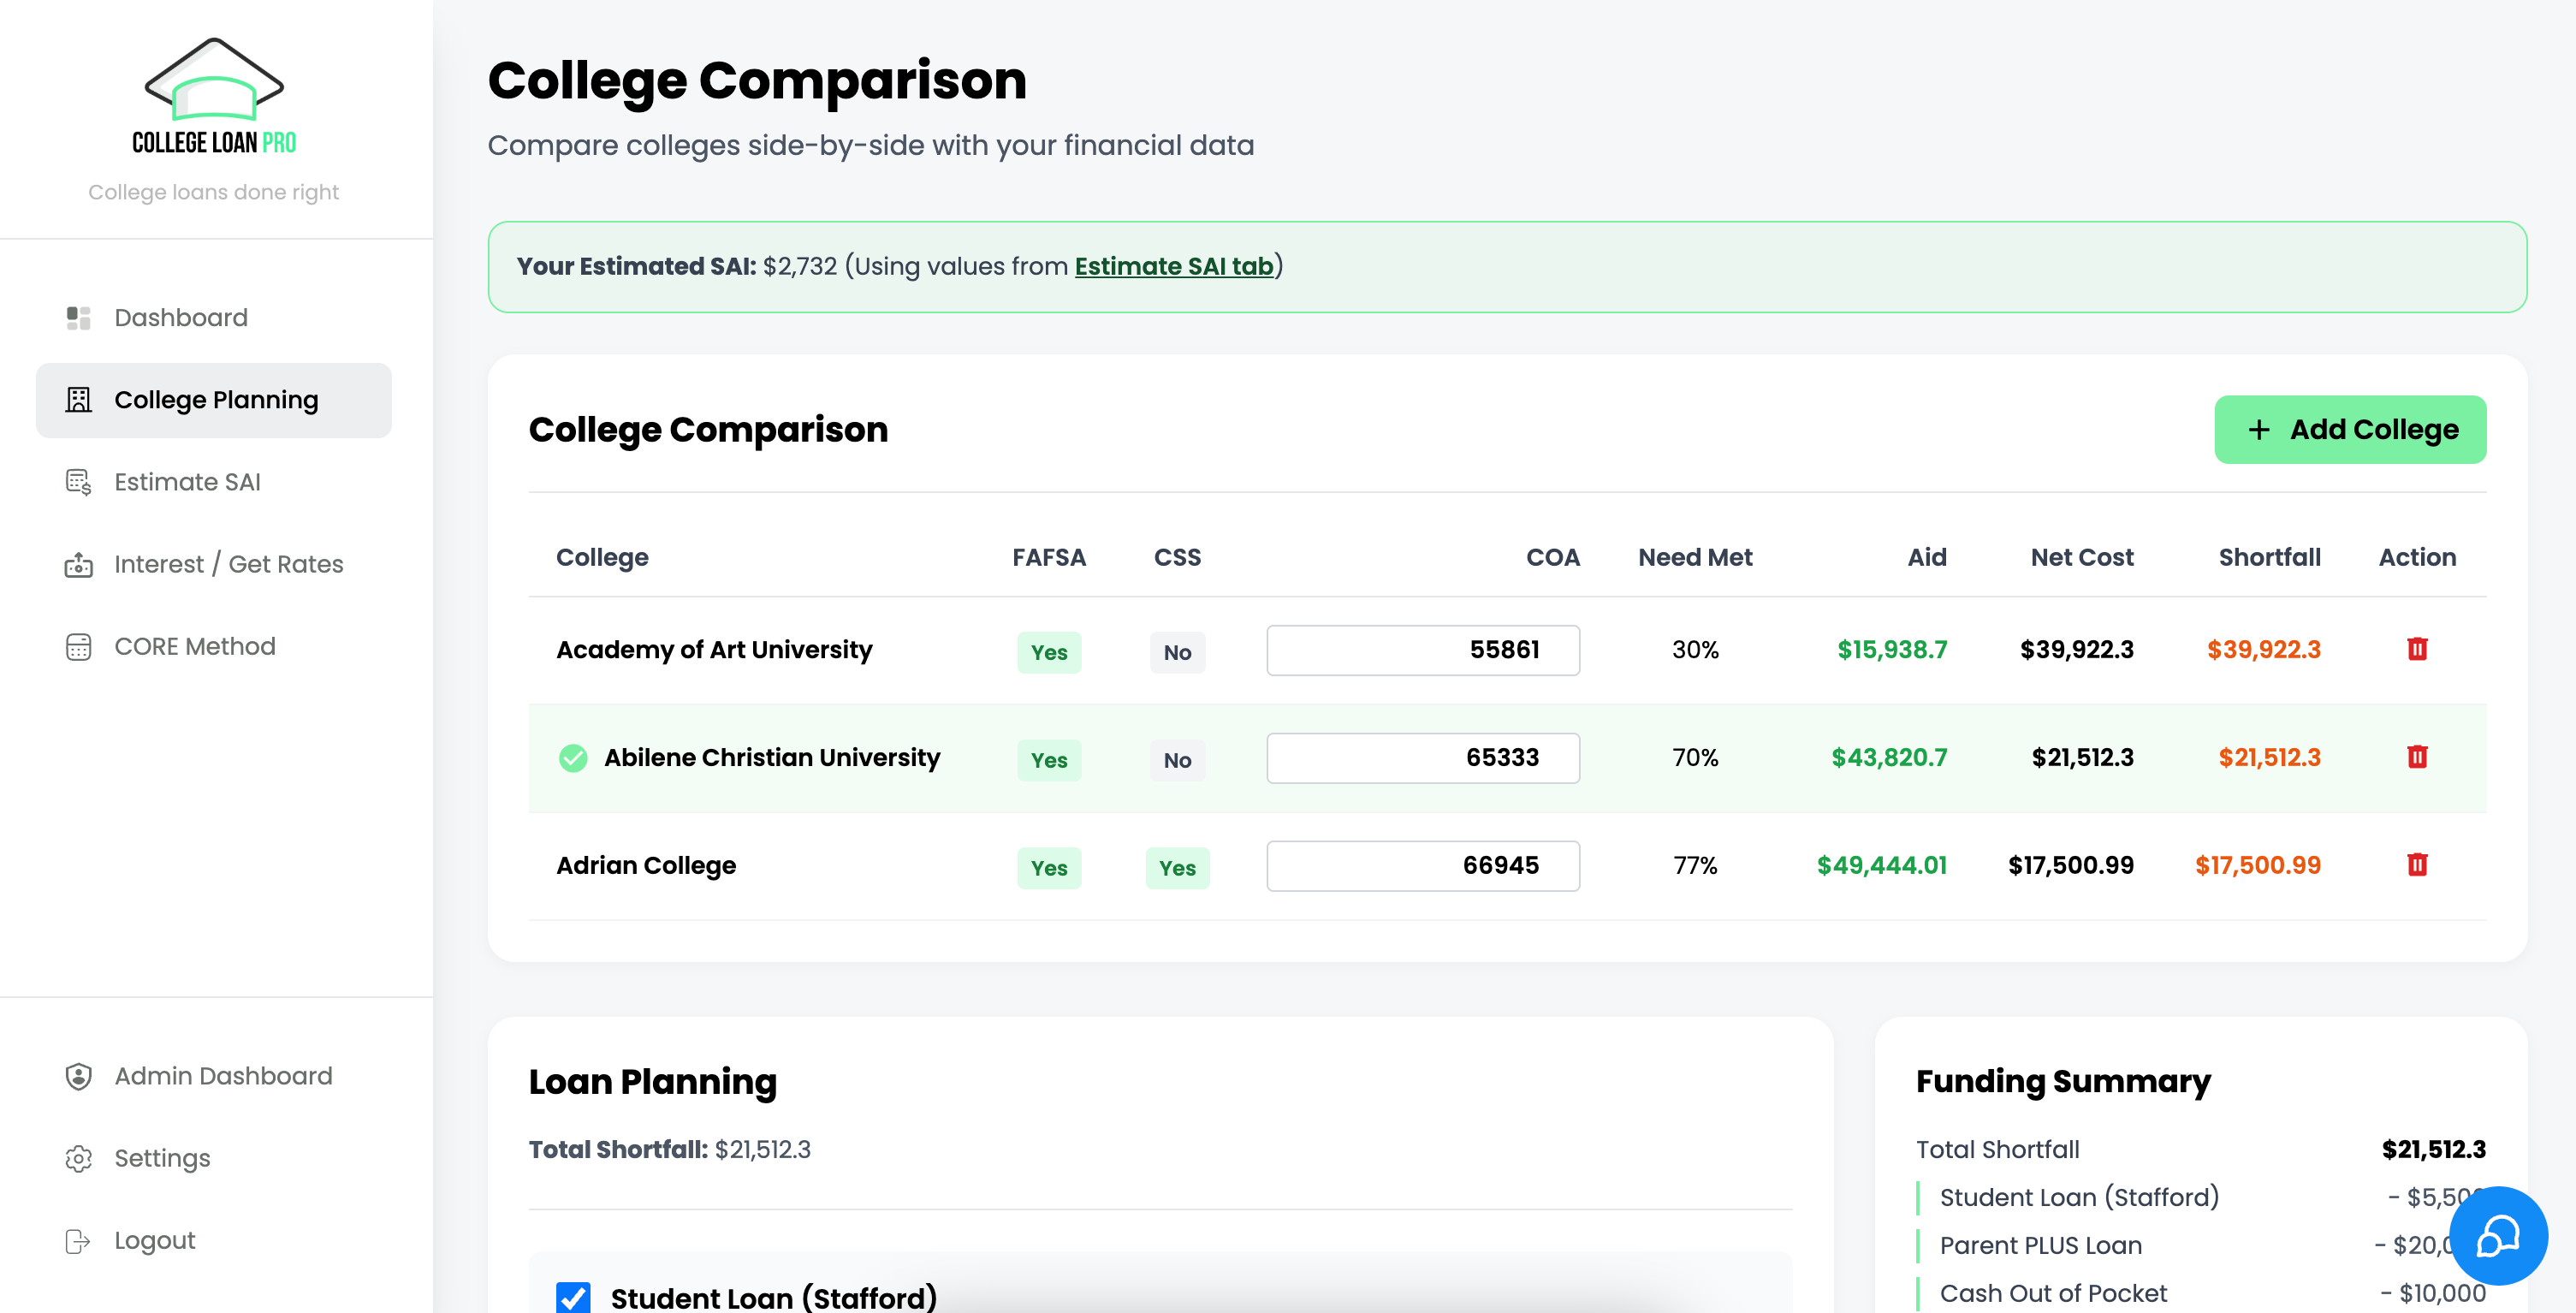Log out of the account
Image resolution: width=2576 pixels, height=1313 pixels.
click(x=214, y=1241)
